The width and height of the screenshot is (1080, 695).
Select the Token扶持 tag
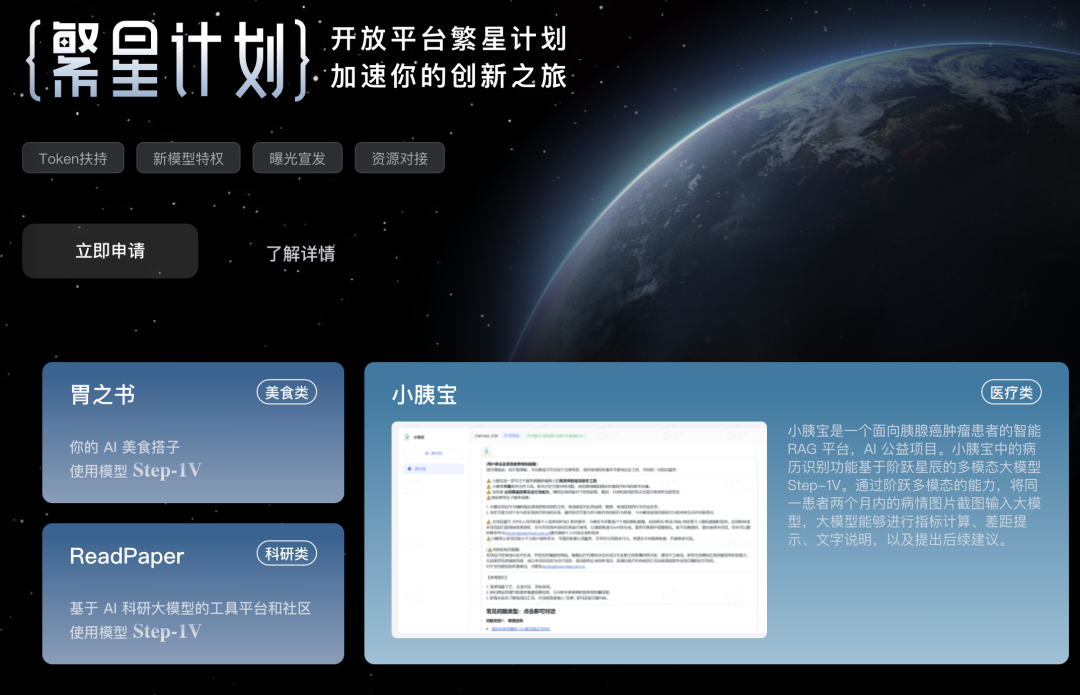coord(73,158)
